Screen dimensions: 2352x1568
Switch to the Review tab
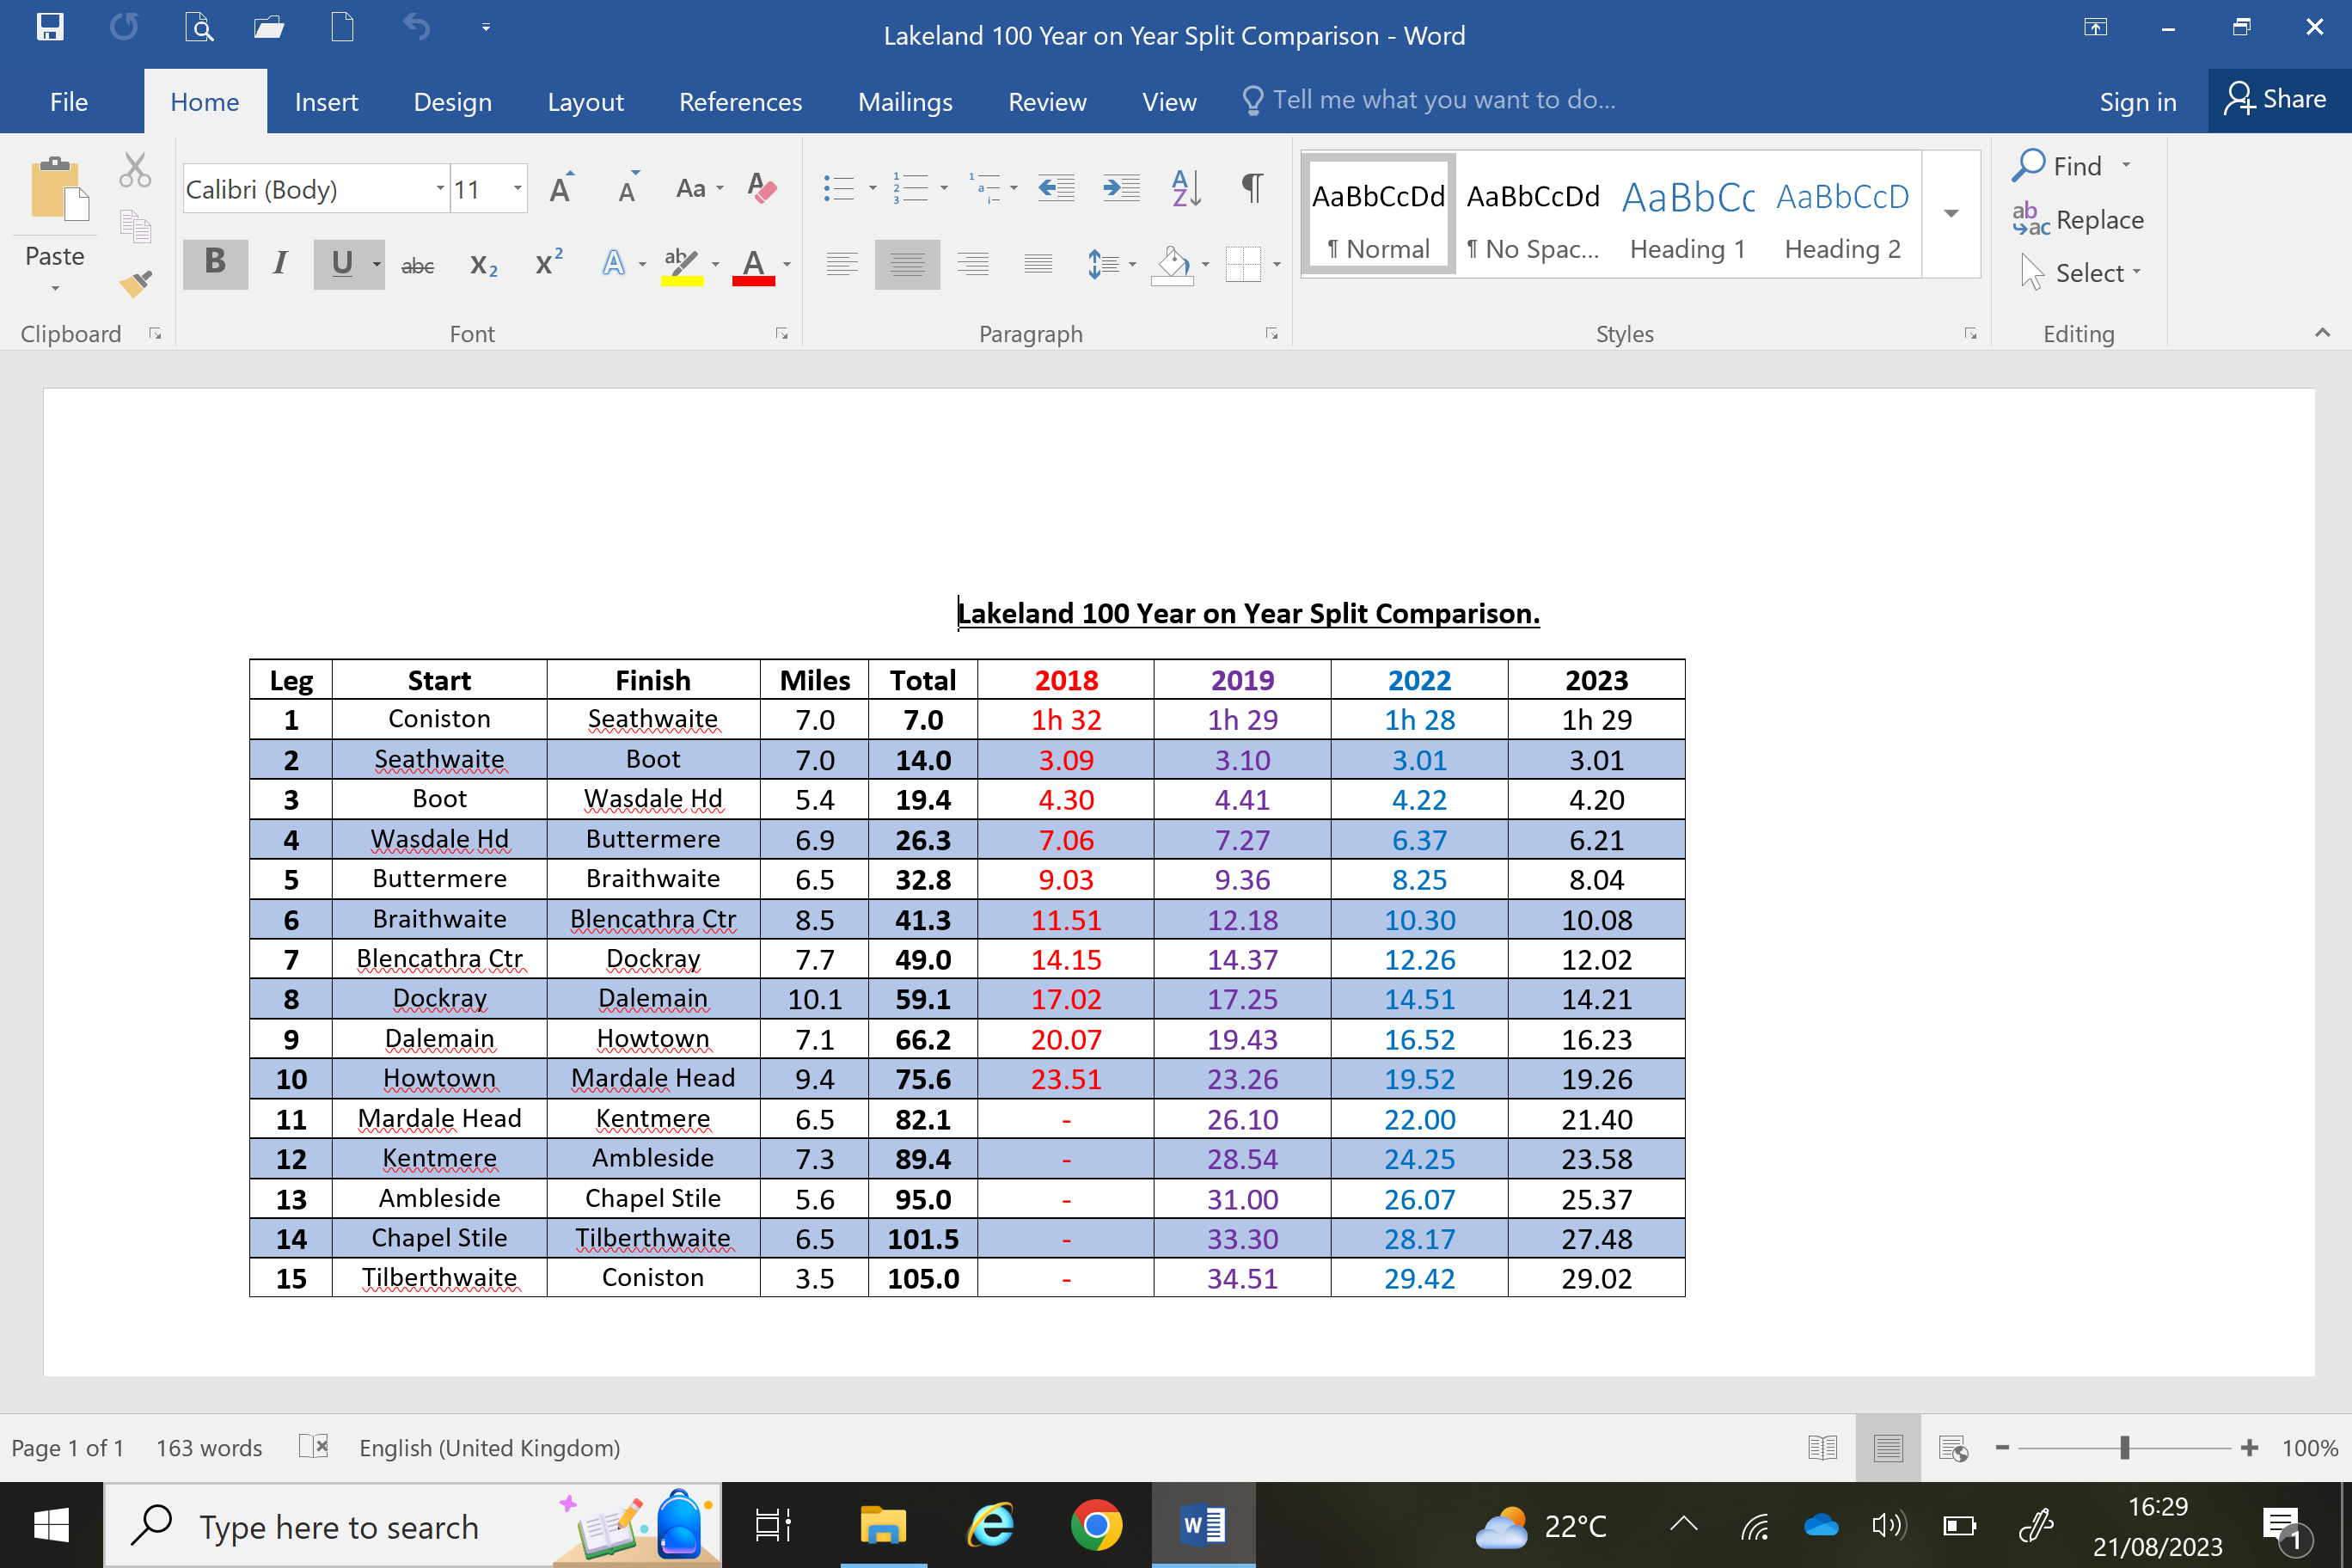(1046, 102)
